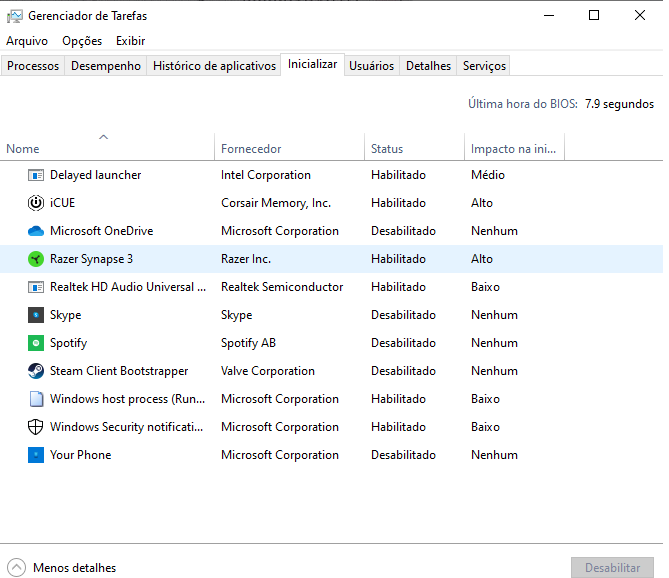669x578 pixels.
Task: Click Última hora do BIOS label
Action: click(x=523, y=104)
